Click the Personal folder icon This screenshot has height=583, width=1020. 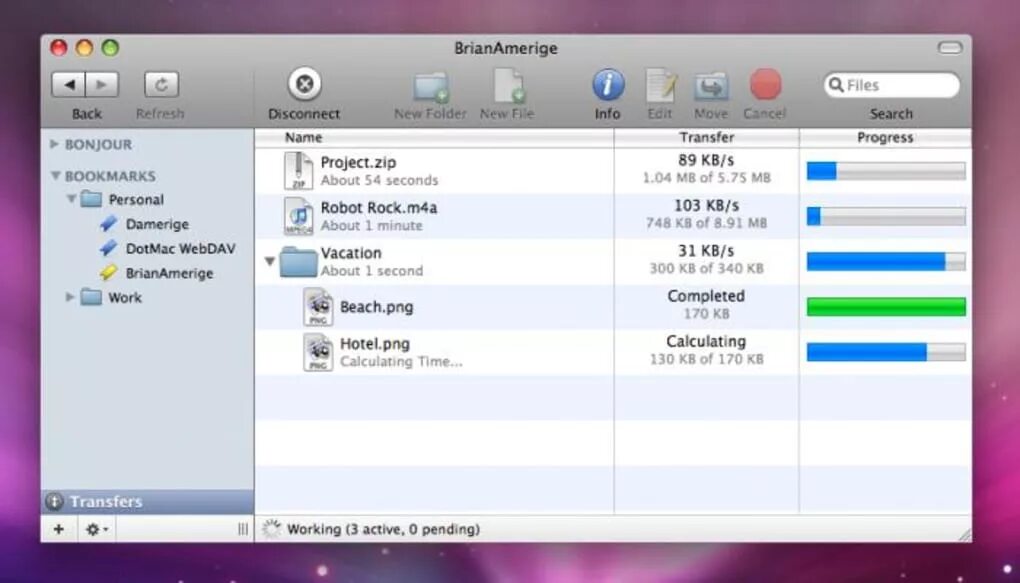pyautogui.click(x=91, y=199)
